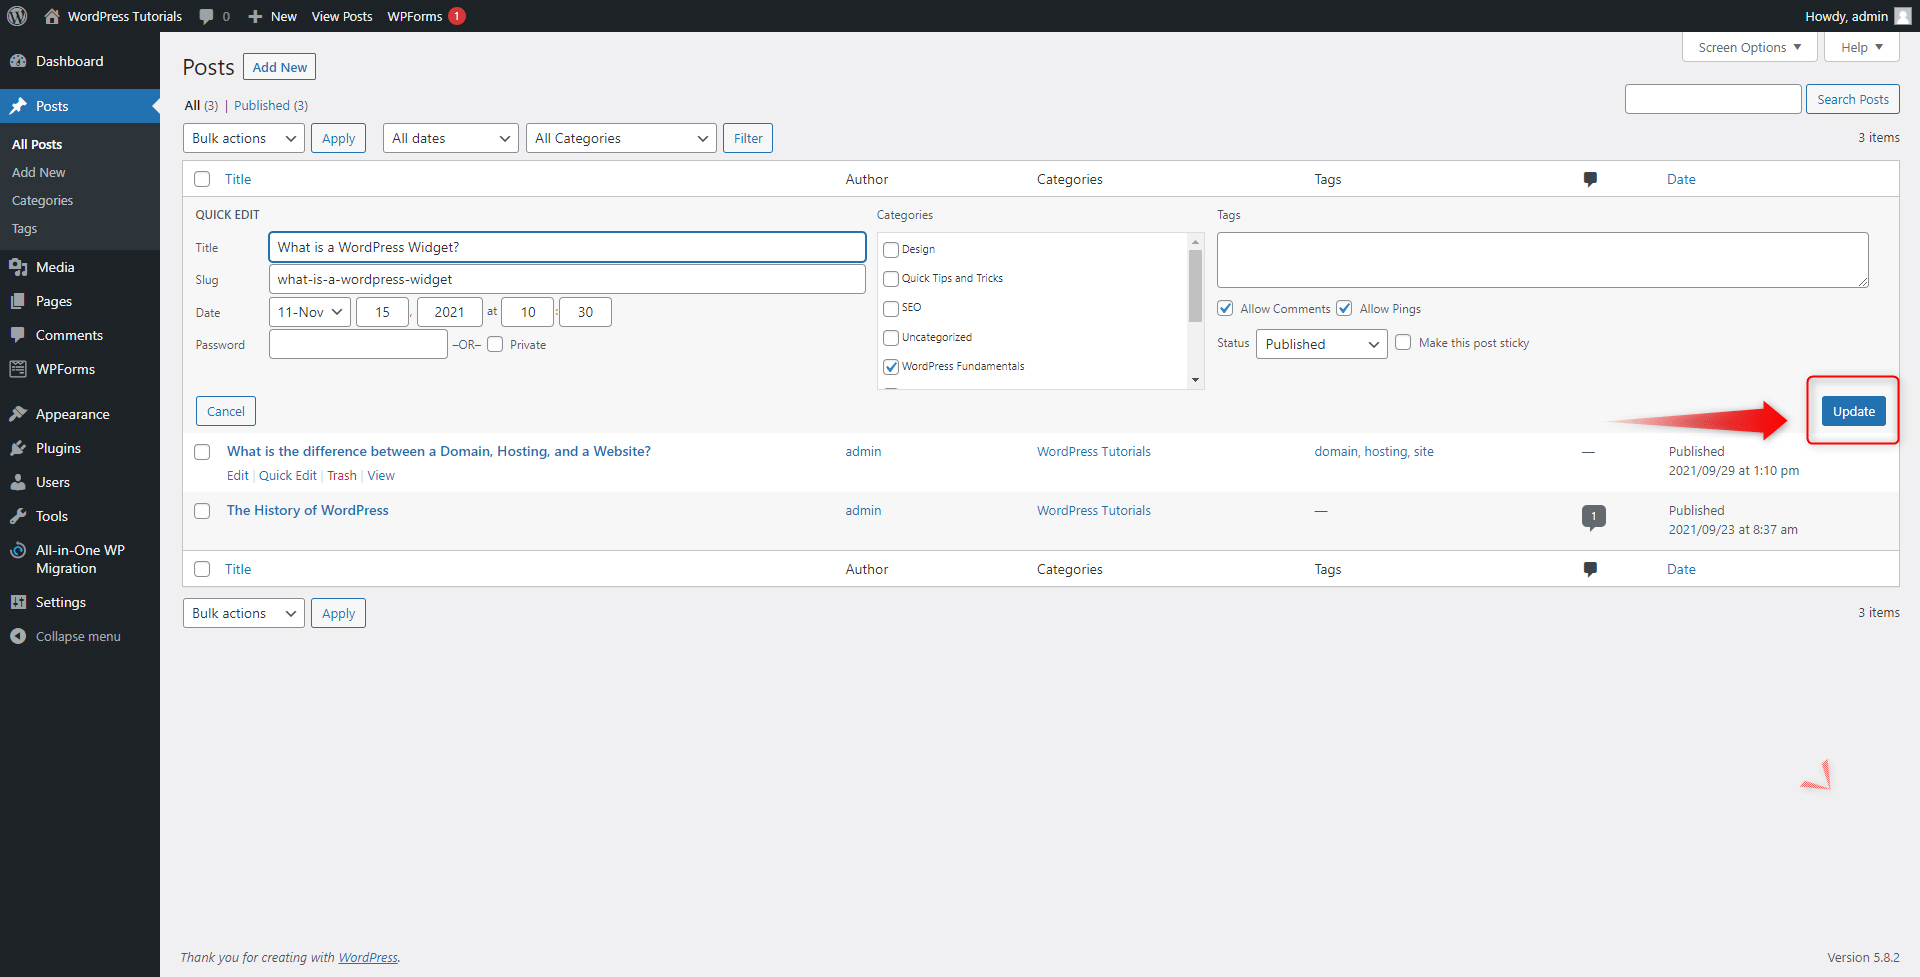
Task: Click into the Tags textarea
Action: [1542, 260]
